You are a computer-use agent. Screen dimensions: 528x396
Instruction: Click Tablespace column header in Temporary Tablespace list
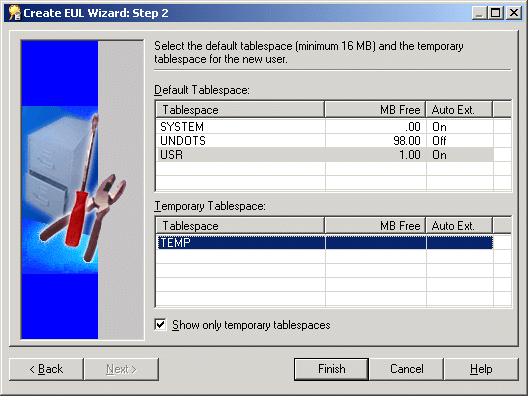pos(240,226)
